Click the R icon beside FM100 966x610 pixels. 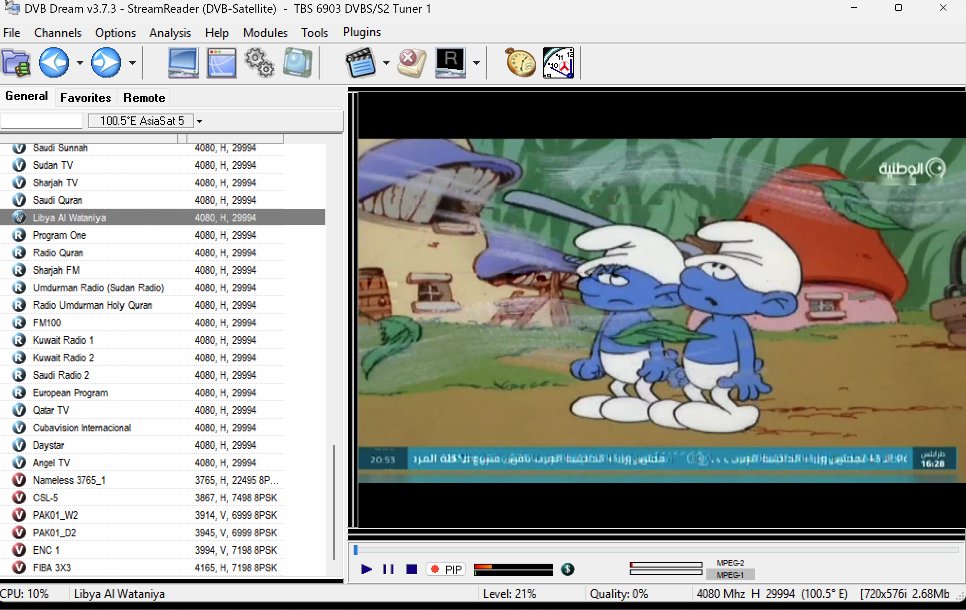pyautogui.click(x=19, y=322)
